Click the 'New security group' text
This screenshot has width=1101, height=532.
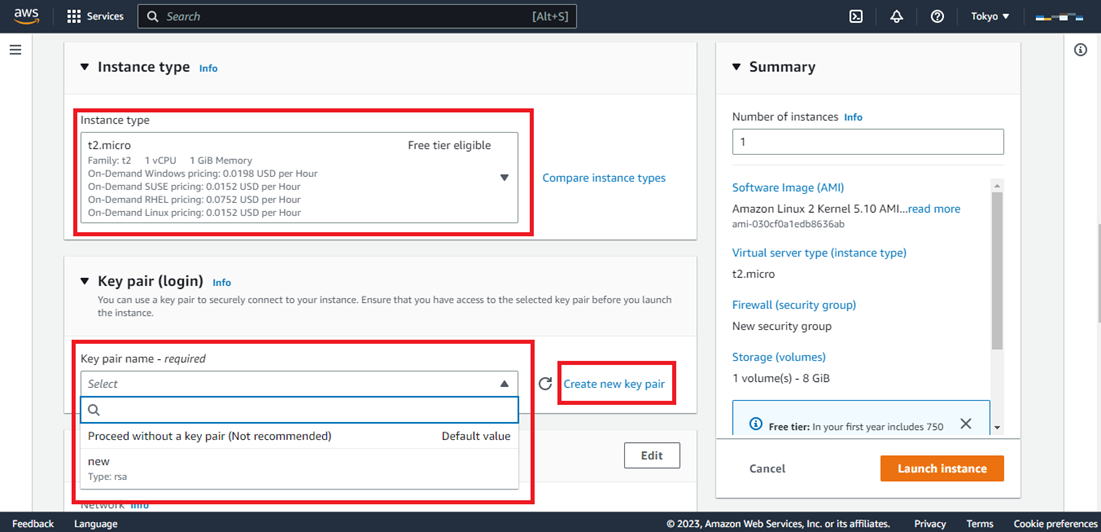click(x=782, y=326)
